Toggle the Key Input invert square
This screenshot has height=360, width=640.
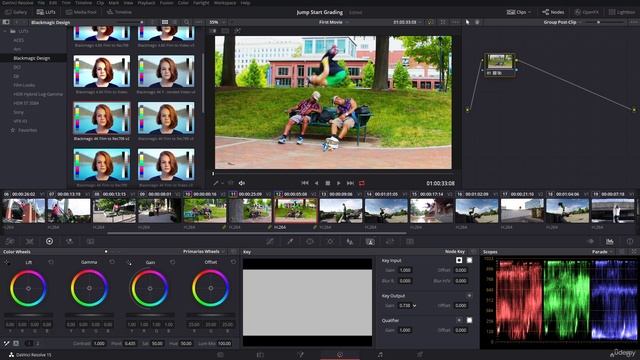[469, 260]
